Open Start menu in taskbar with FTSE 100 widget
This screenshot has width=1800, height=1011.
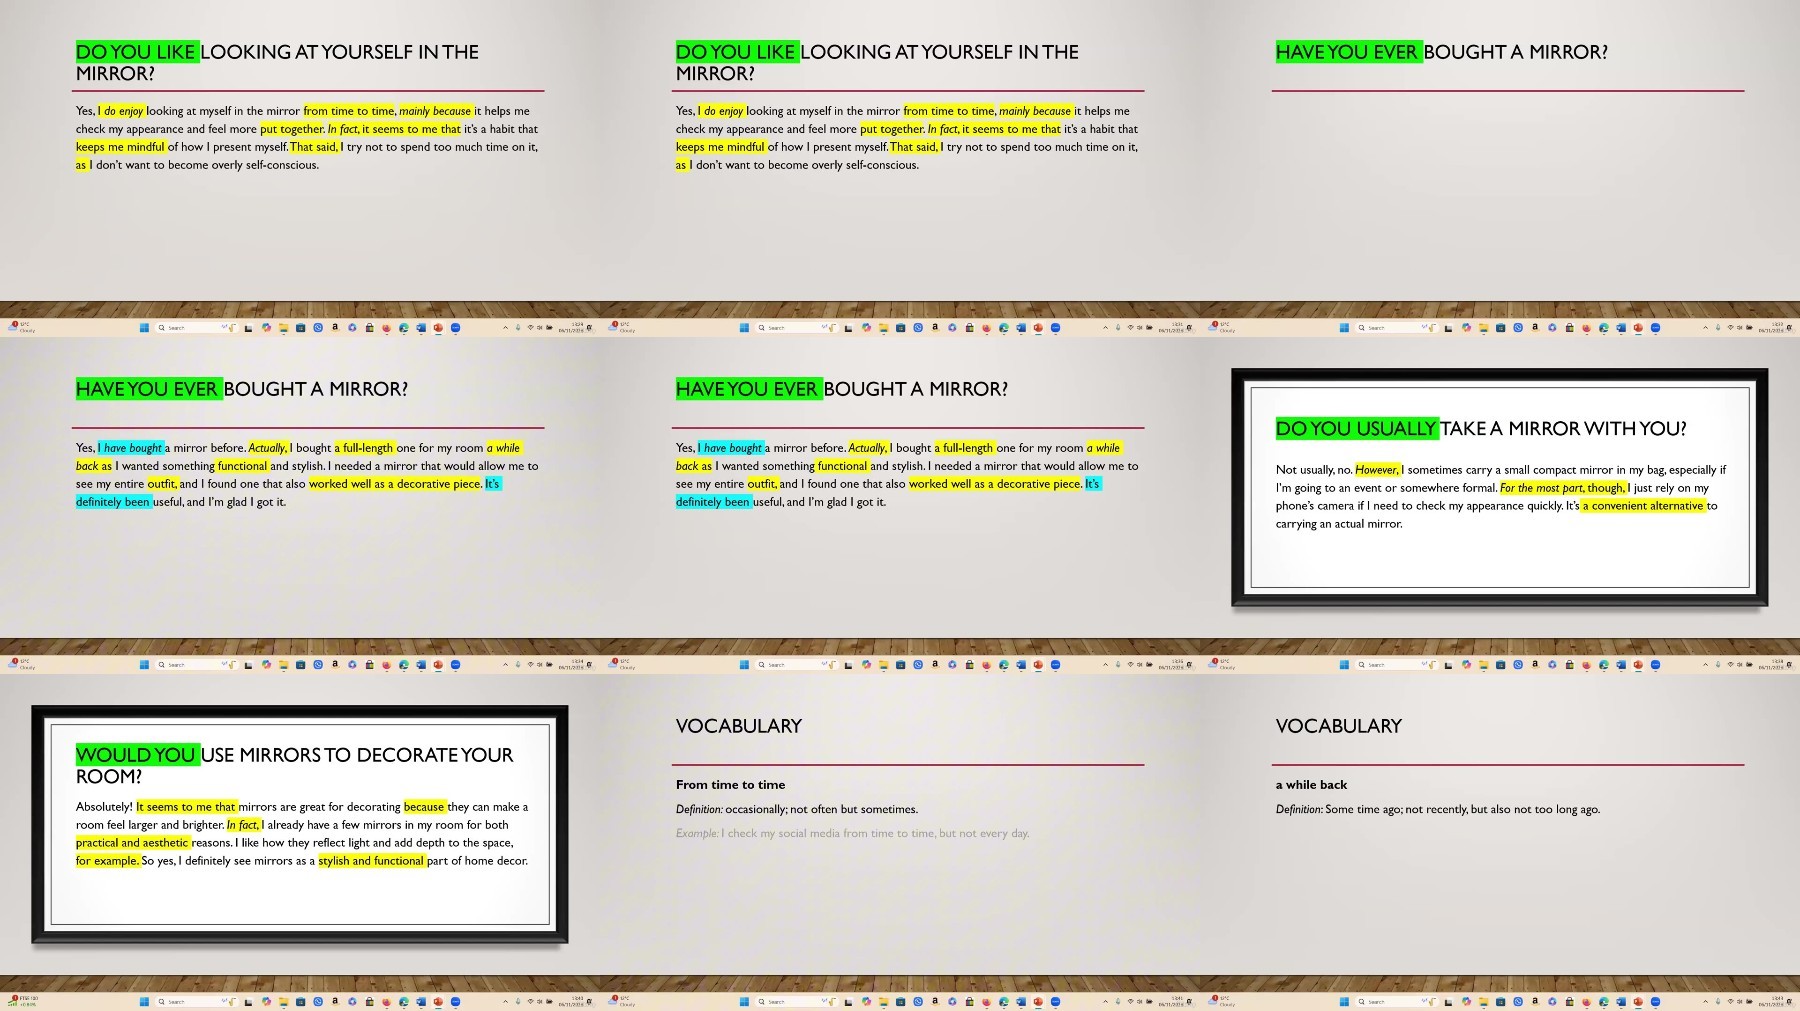(144, 1001)
